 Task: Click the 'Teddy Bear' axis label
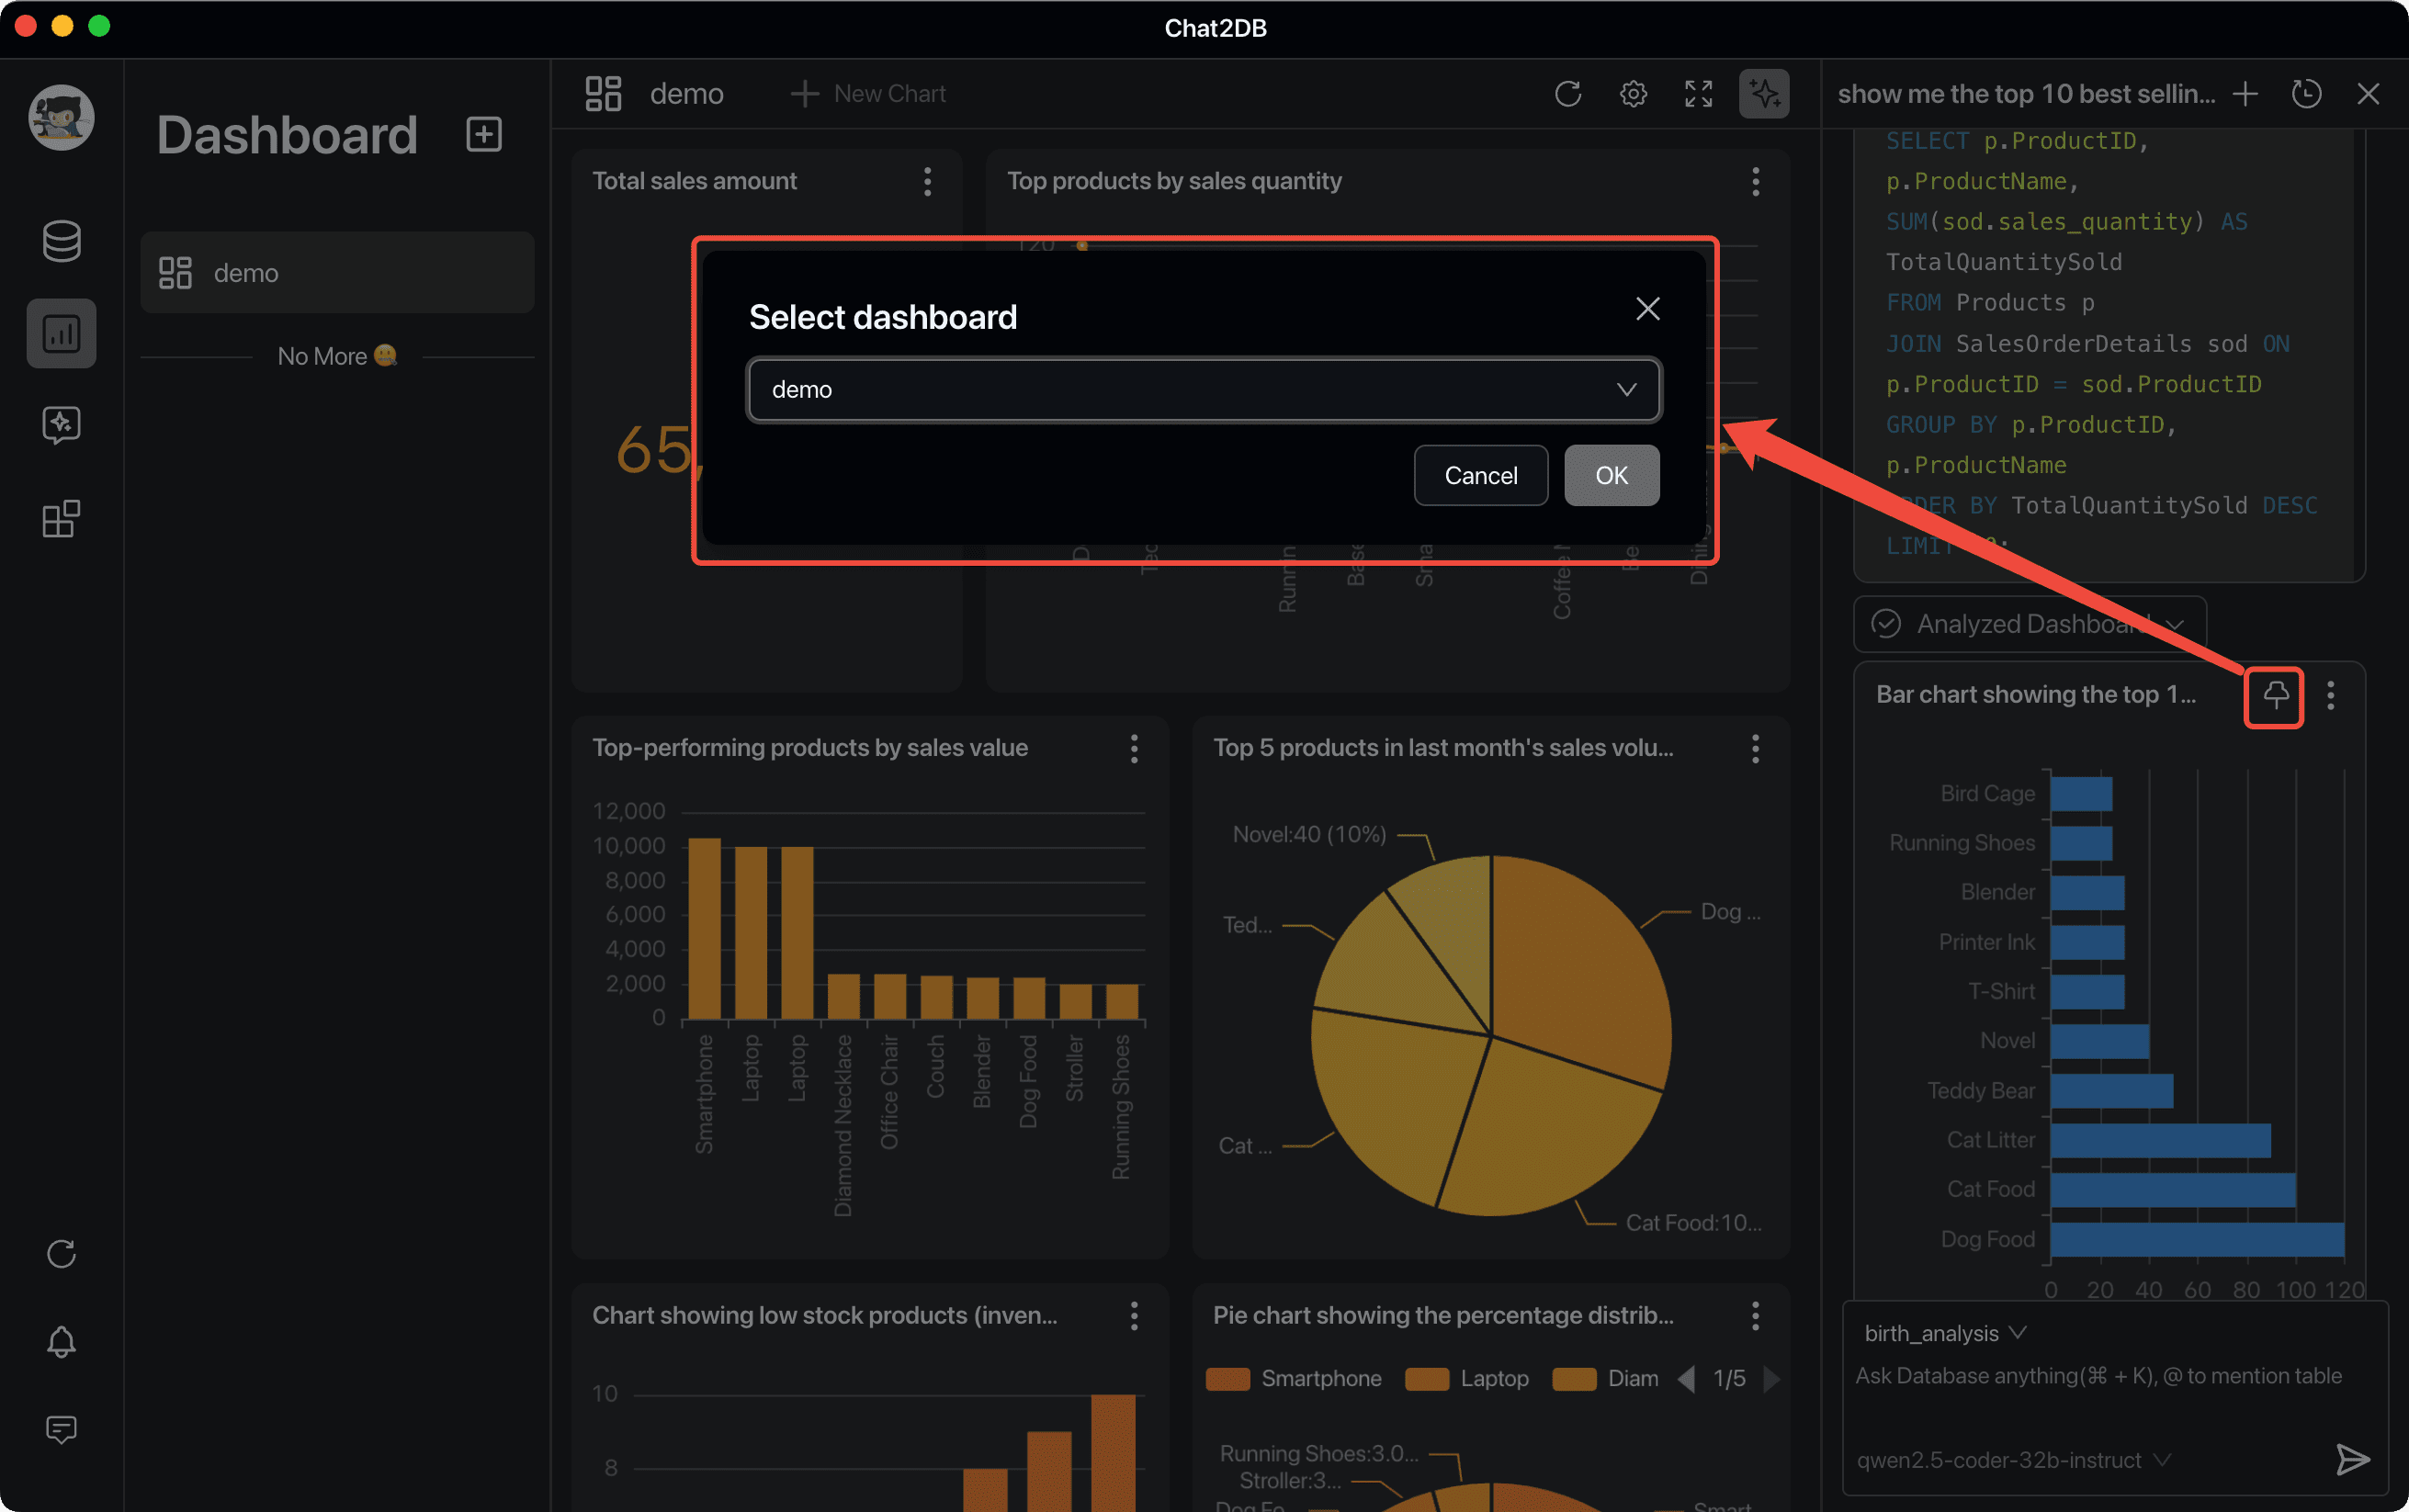1980,1090
